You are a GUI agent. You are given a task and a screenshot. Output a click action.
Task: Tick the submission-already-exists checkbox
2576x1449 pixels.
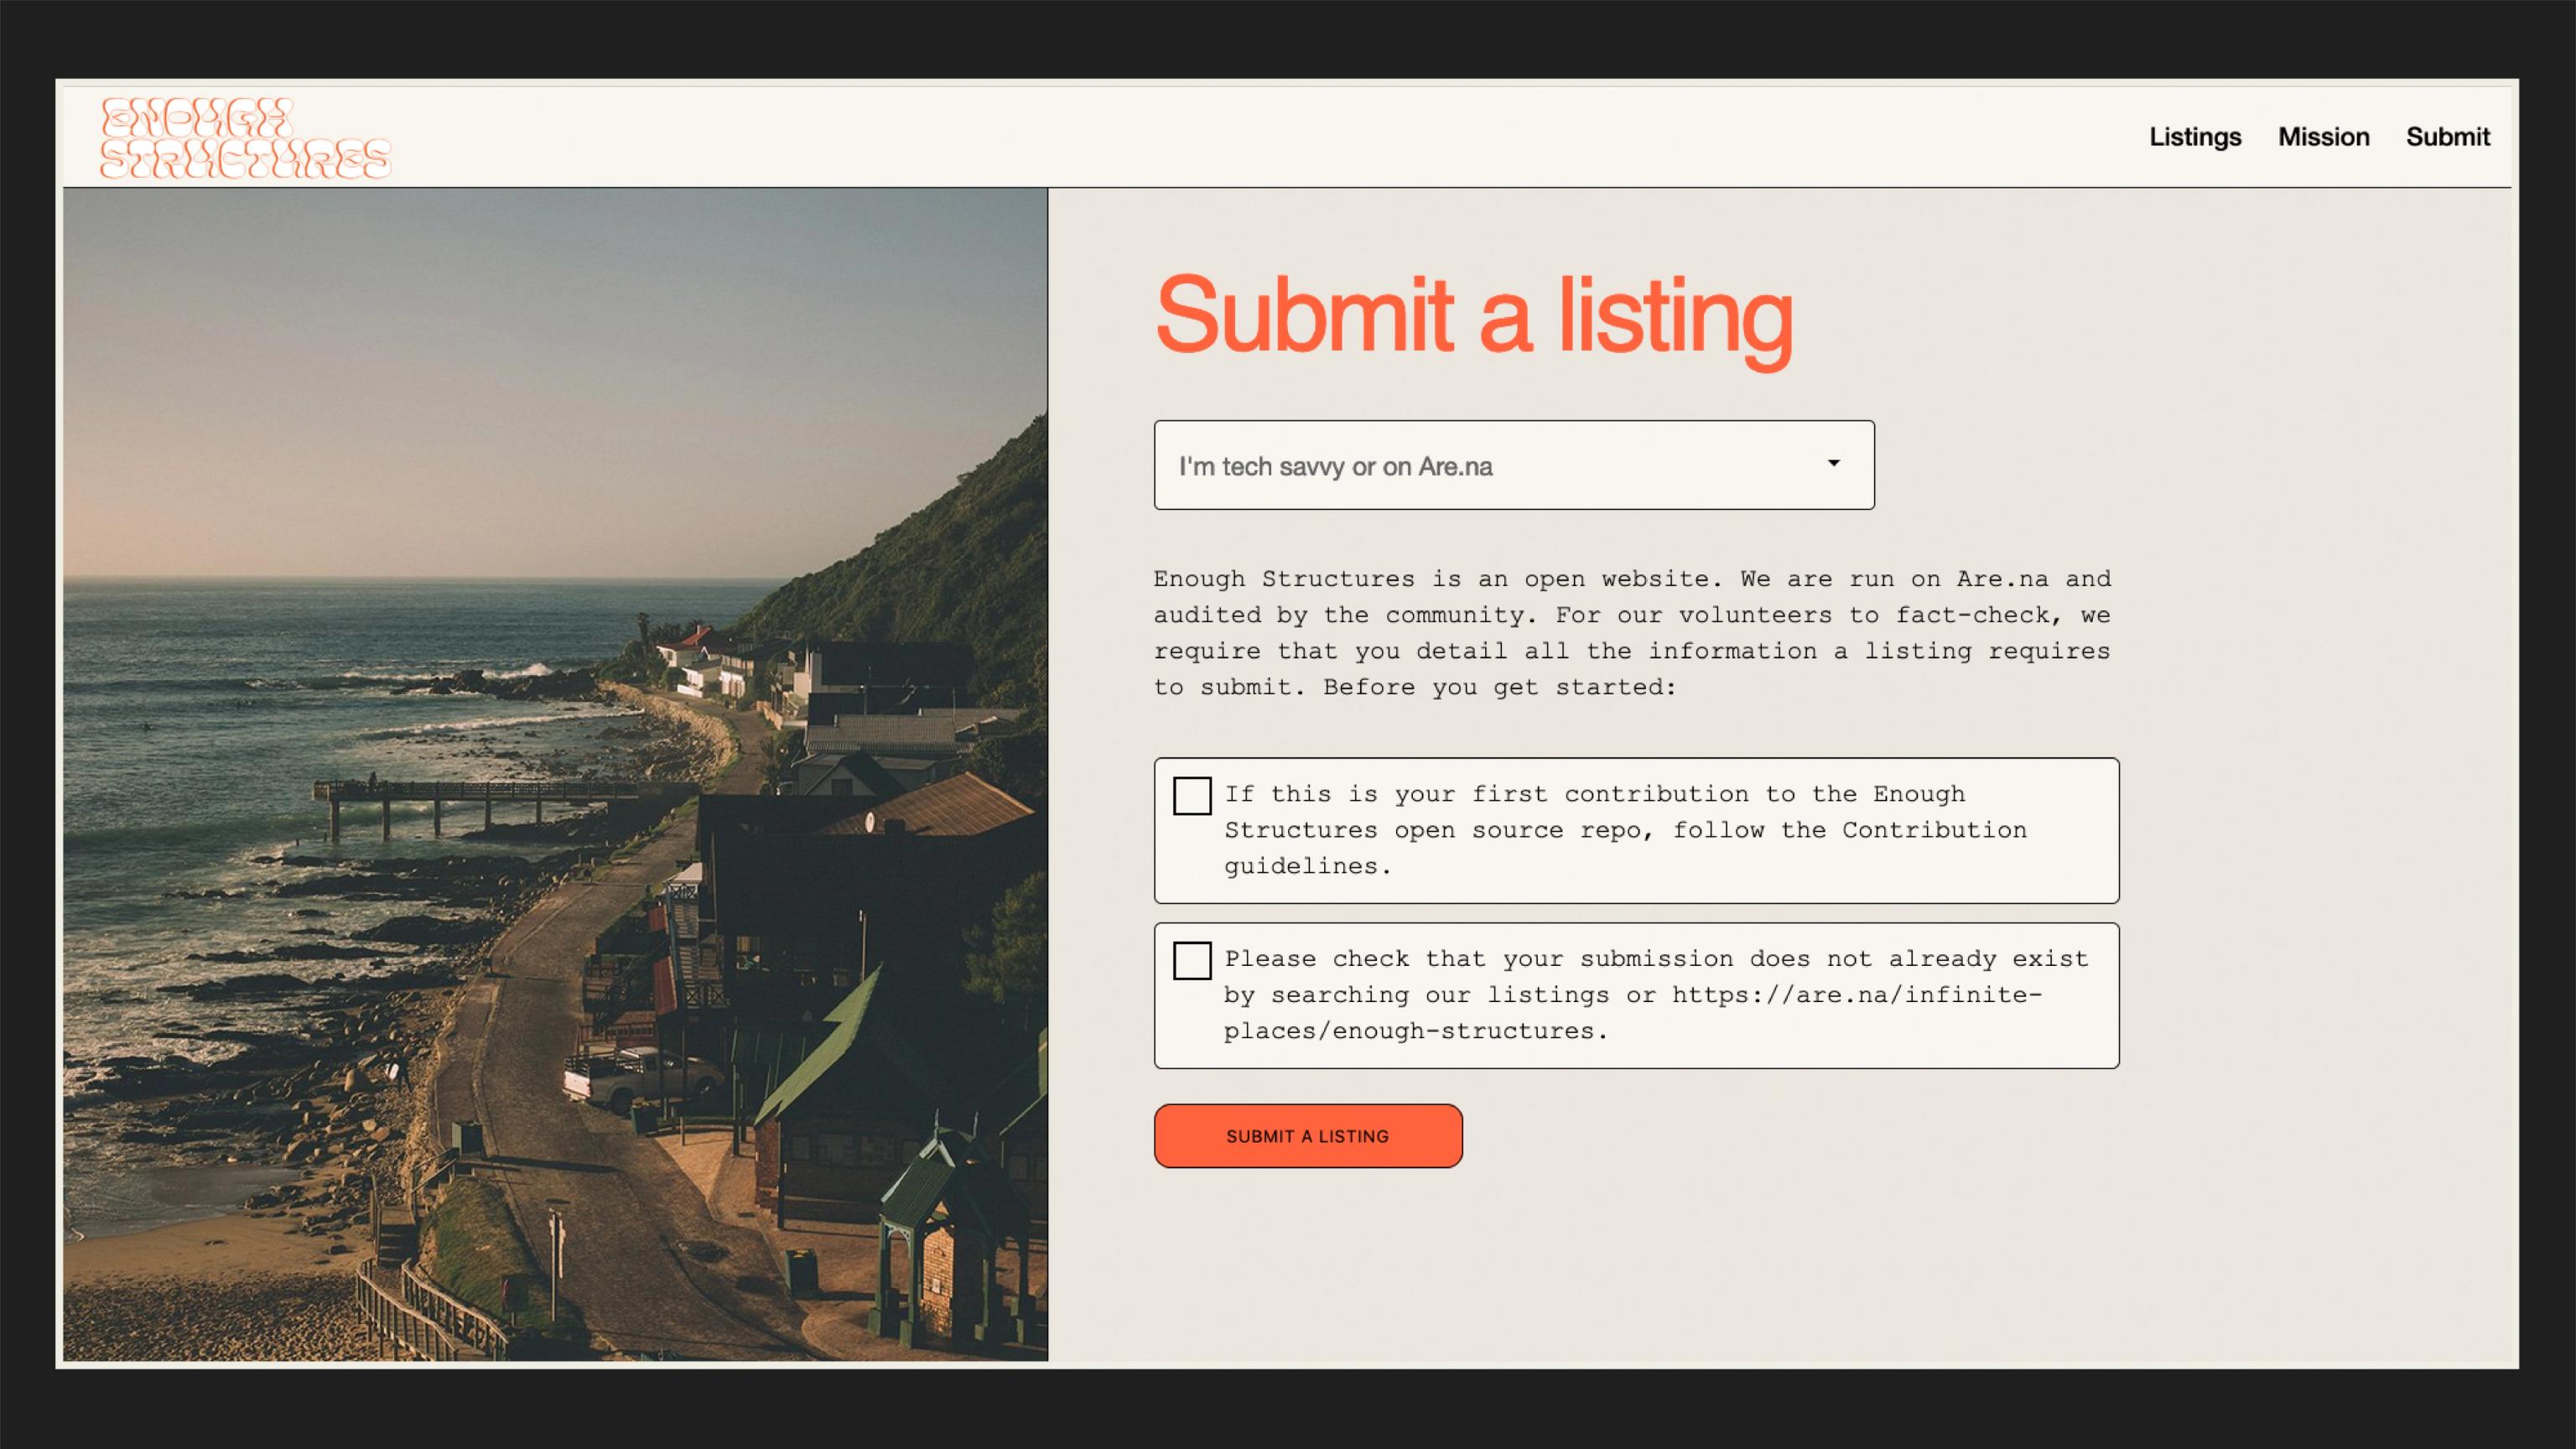1191,960
